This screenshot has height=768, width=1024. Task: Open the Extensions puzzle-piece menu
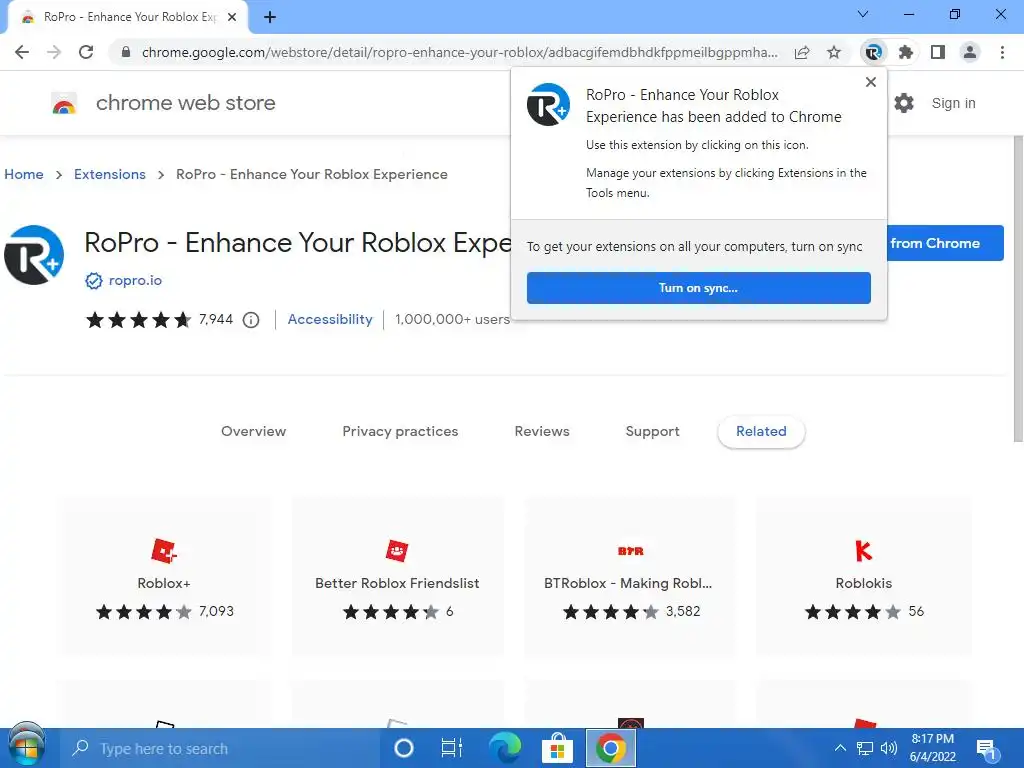pos(906,52)
